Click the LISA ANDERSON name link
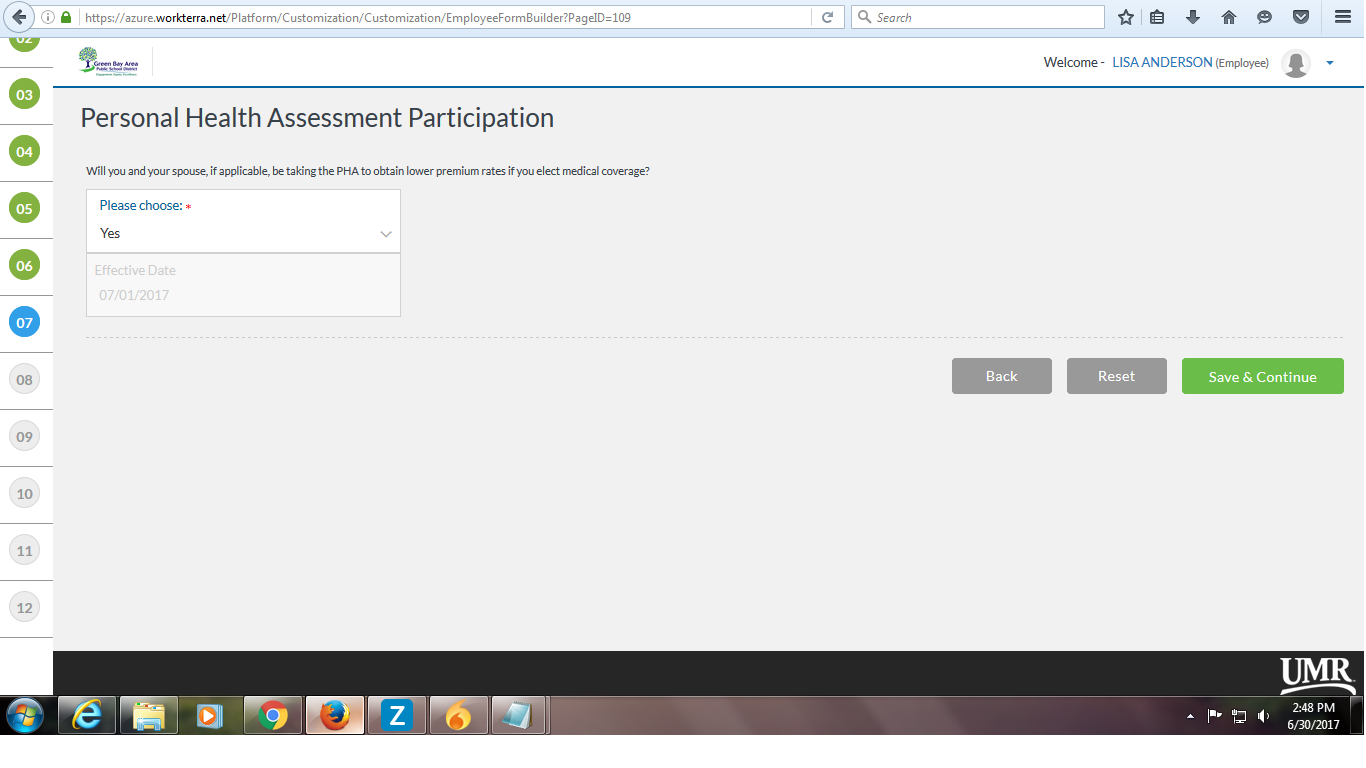This screenshot has height=768, width=1366. point(1161,63)
